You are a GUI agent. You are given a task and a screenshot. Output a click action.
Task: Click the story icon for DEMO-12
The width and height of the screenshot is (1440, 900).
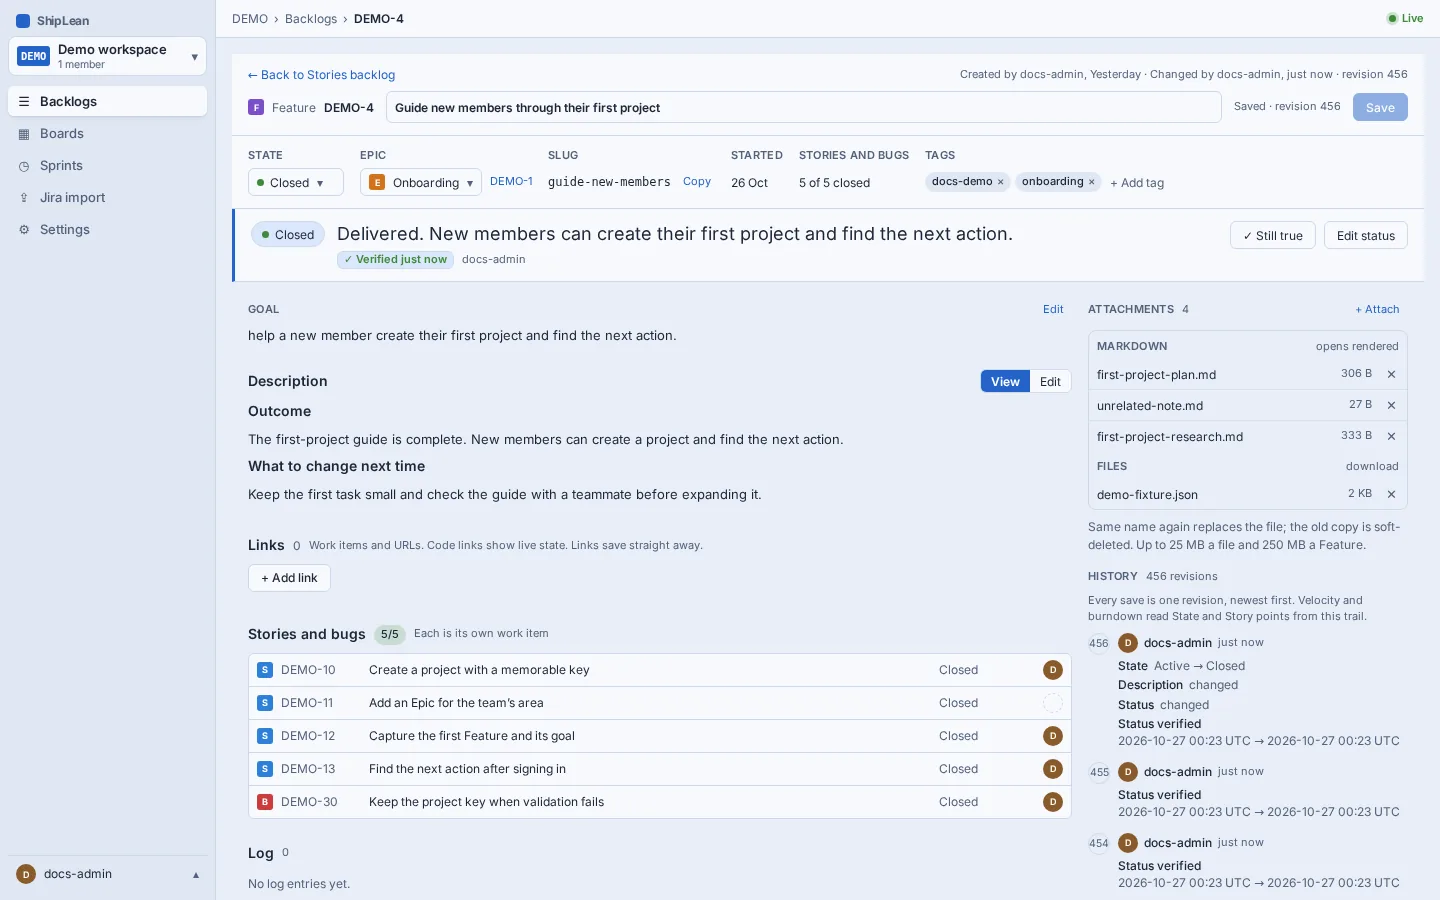(265, 736)
